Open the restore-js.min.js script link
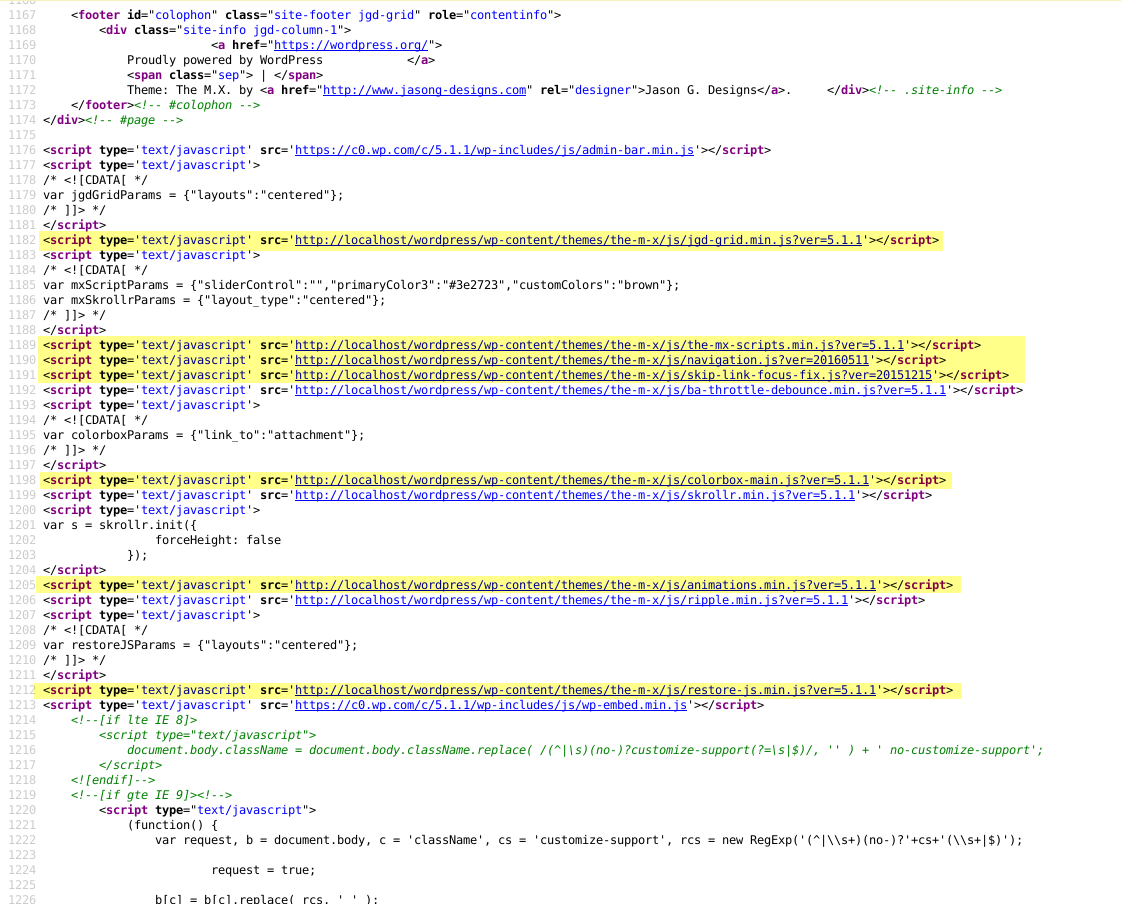 (586, 691)
